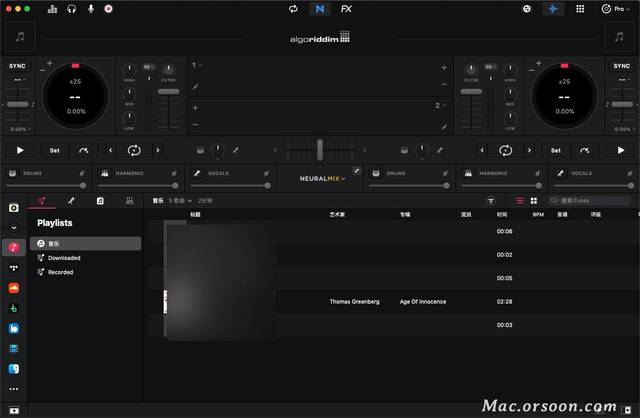This screenshot has width=640, height=418.
Task: Click Set cue button on left deck
Action: point(55,150)
